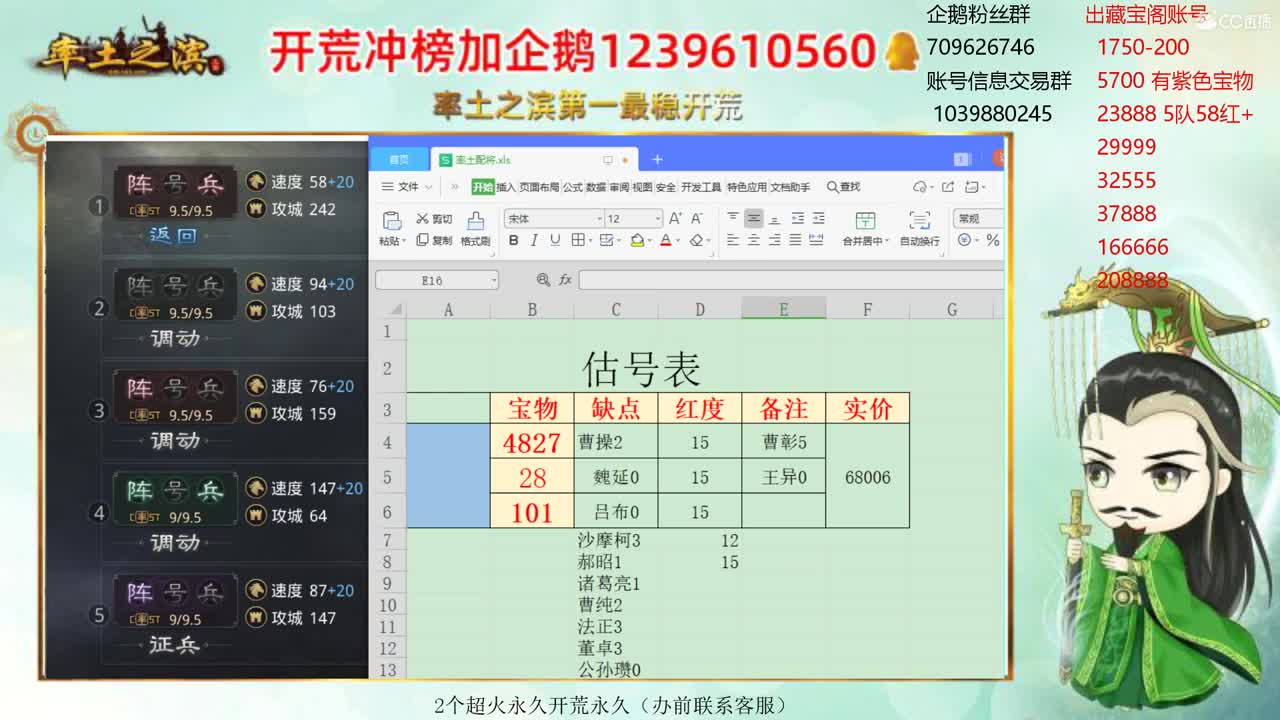Click 调动 button under team 3
Image resolution: width=1280 pixels, height=720 pixels.
click(x=175, y=440)
